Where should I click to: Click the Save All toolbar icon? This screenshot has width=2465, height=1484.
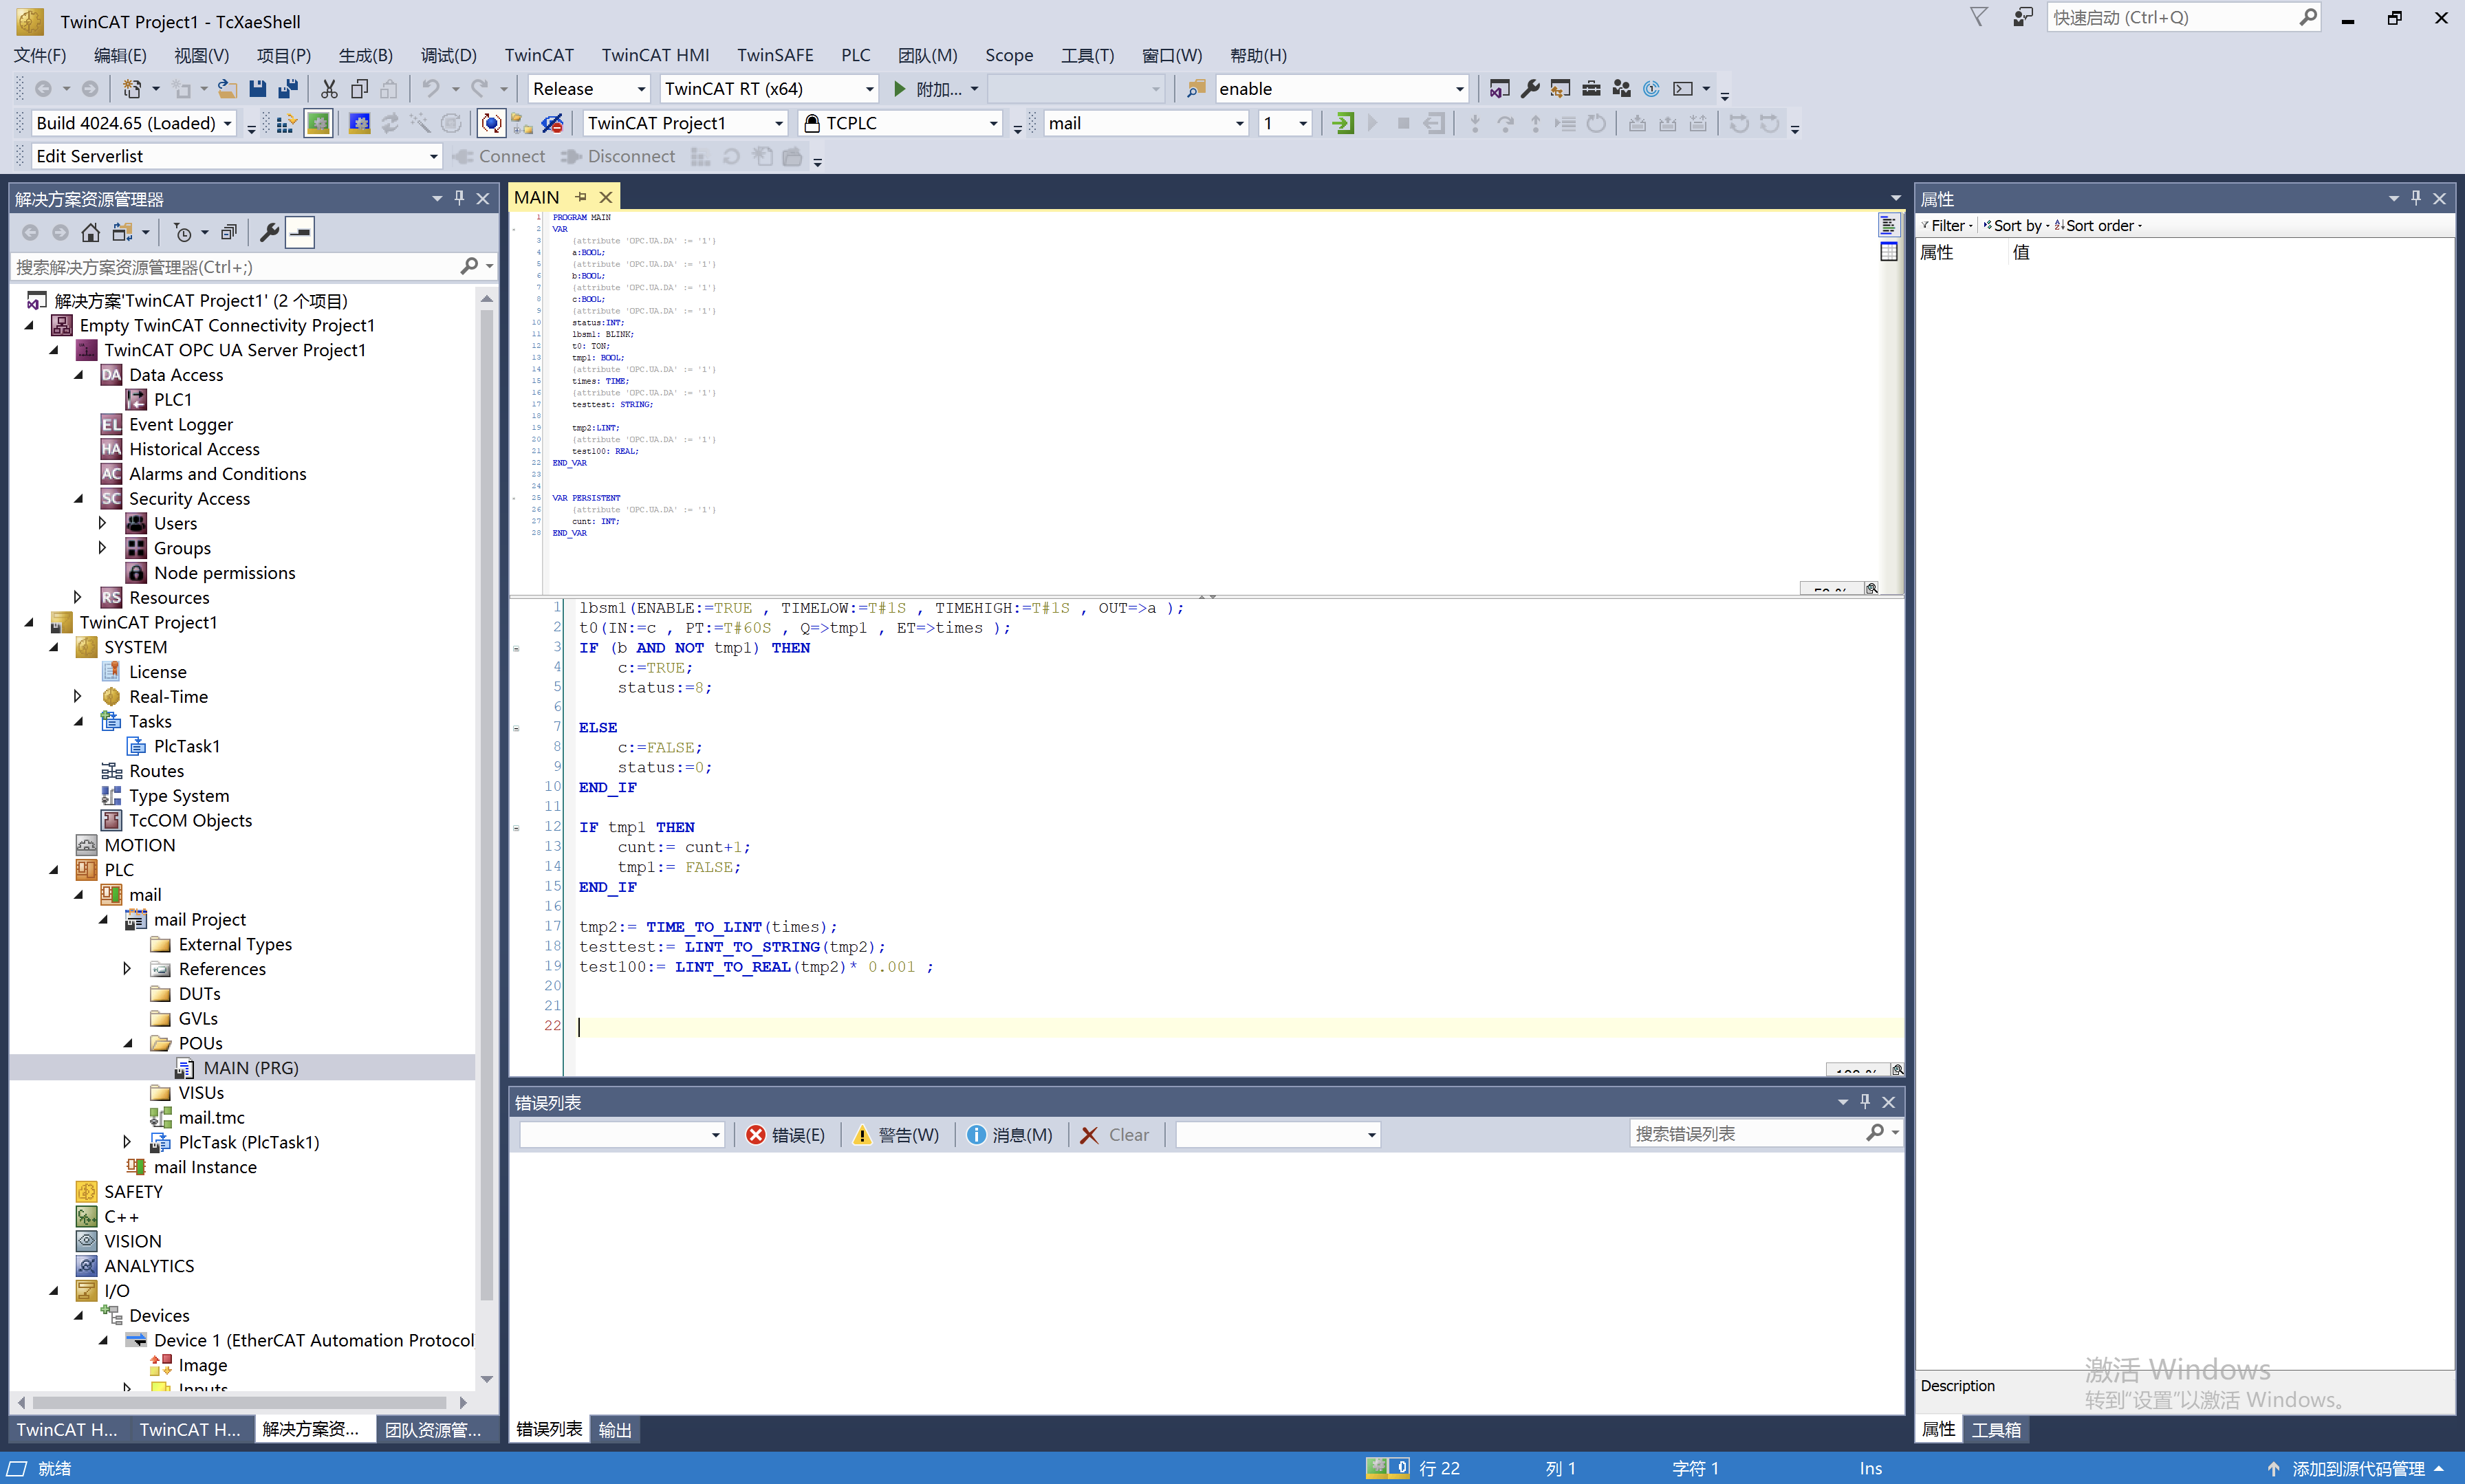point(289,88)
